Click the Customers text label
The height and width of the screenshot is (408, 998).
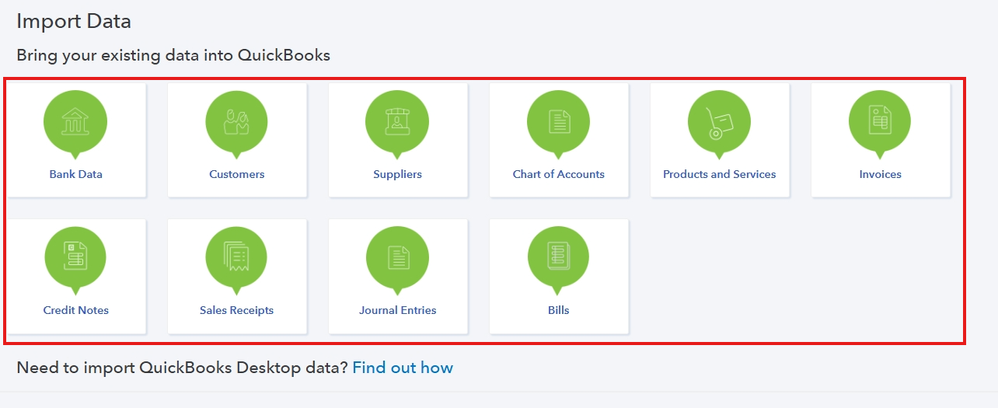click(237, 174)
